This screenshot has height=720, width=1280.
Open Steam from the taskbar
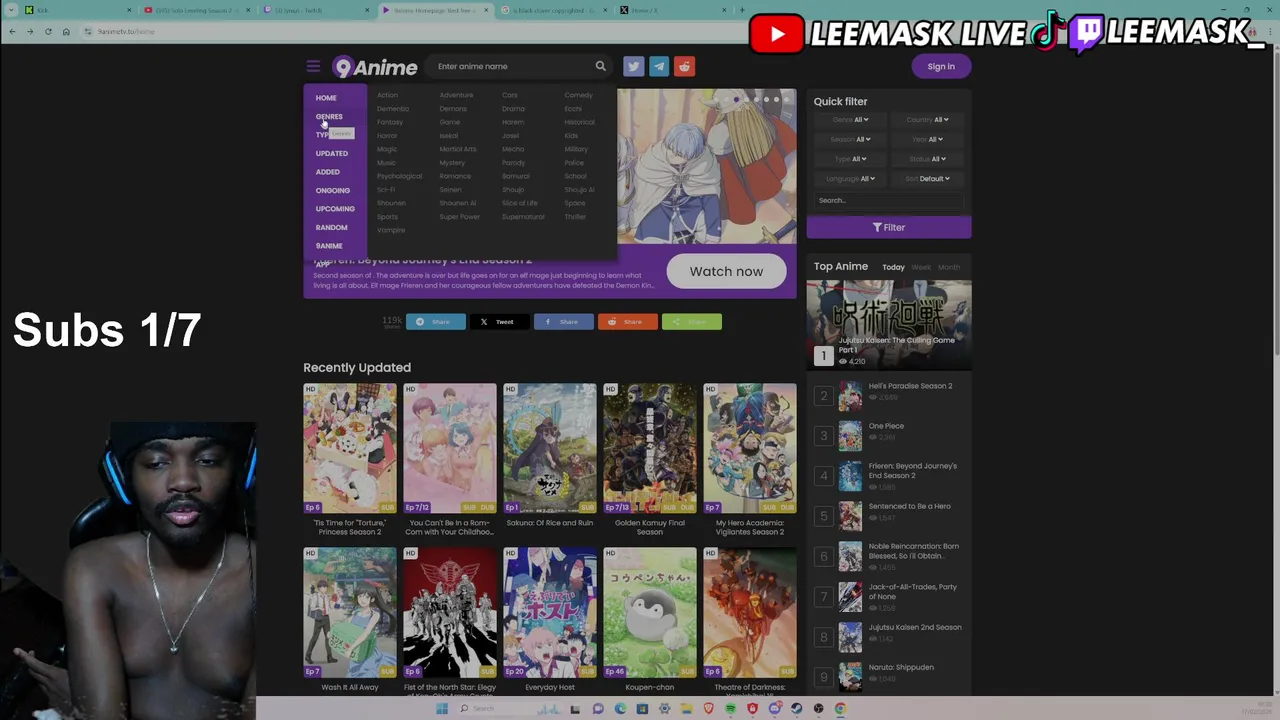pos(796,709)
